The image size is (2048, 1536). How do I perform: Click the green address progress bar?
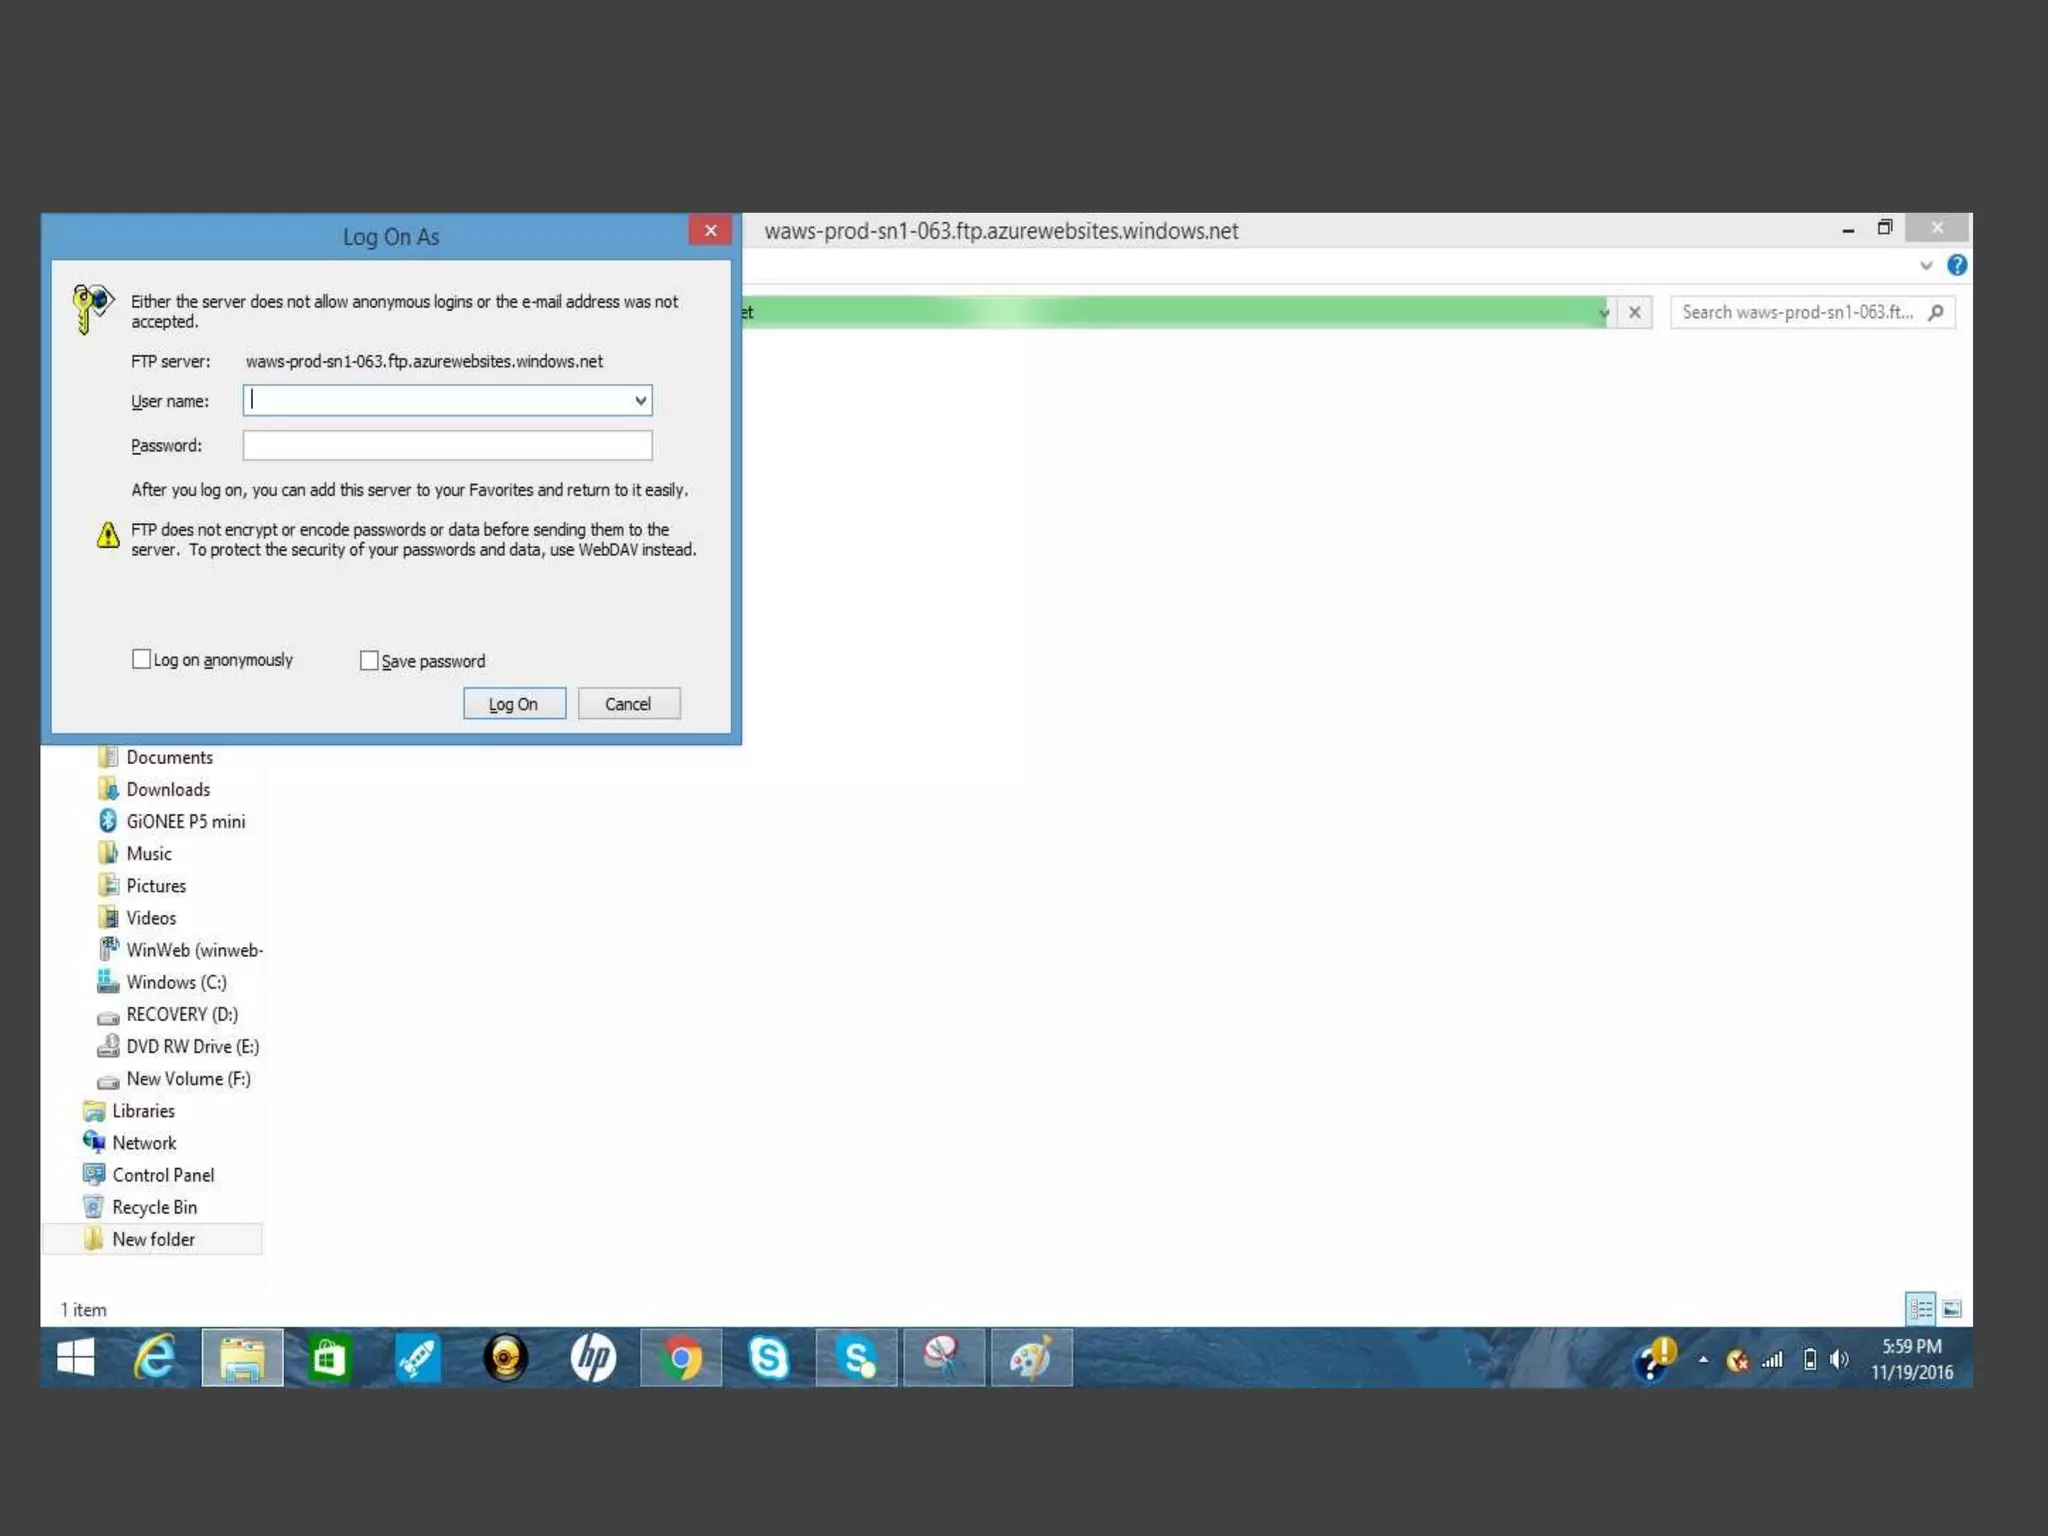point(1170,312)
